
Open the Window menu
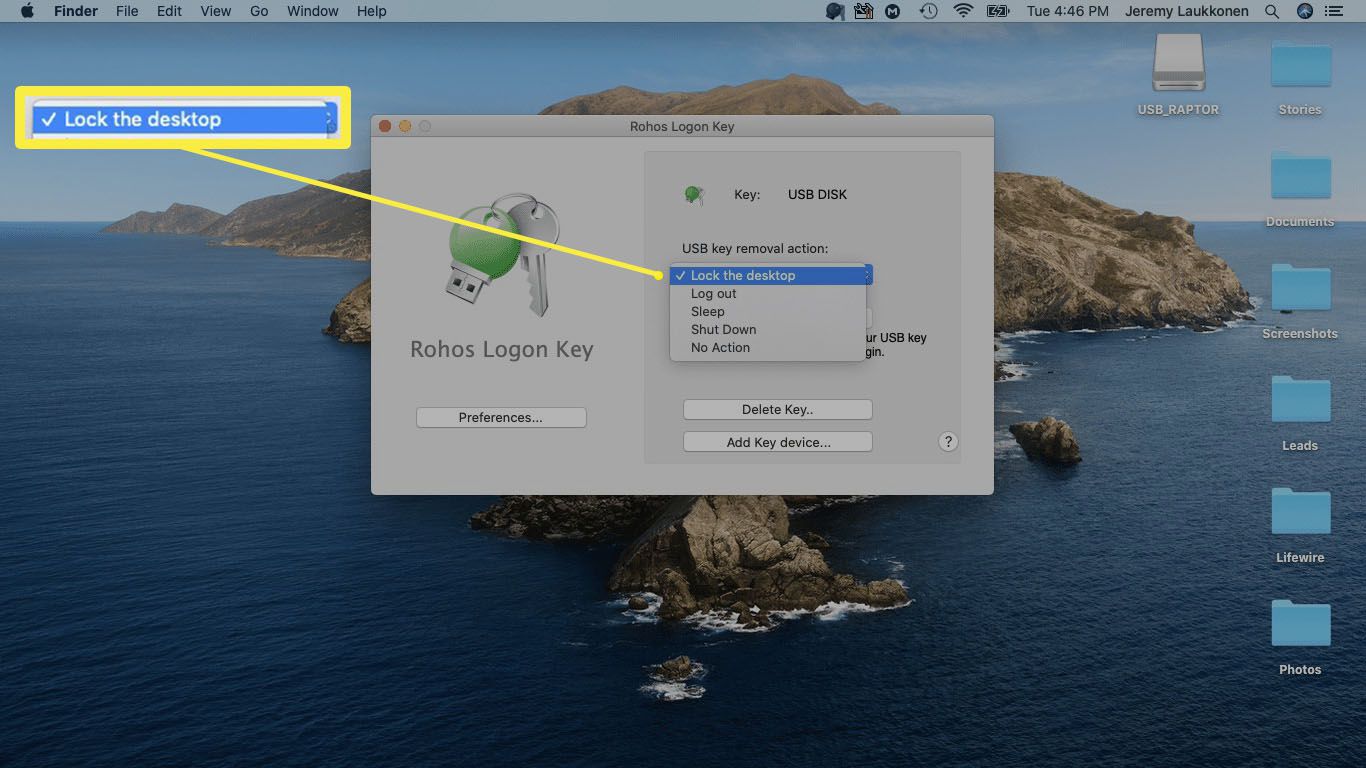click(312, 11)
